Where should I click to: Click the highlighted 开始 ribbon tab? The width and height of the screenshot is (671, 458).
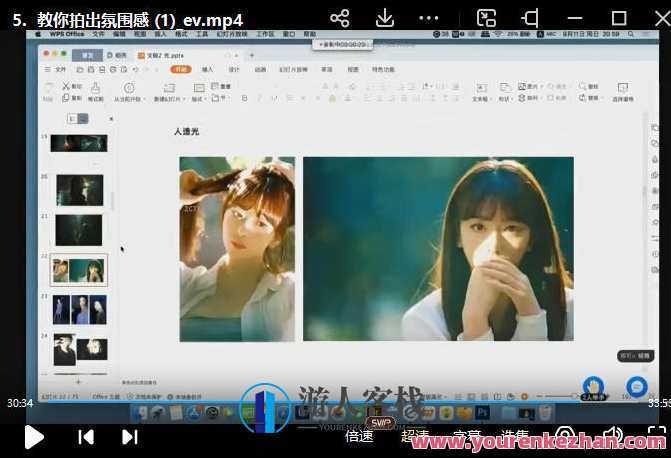point(180,70)
